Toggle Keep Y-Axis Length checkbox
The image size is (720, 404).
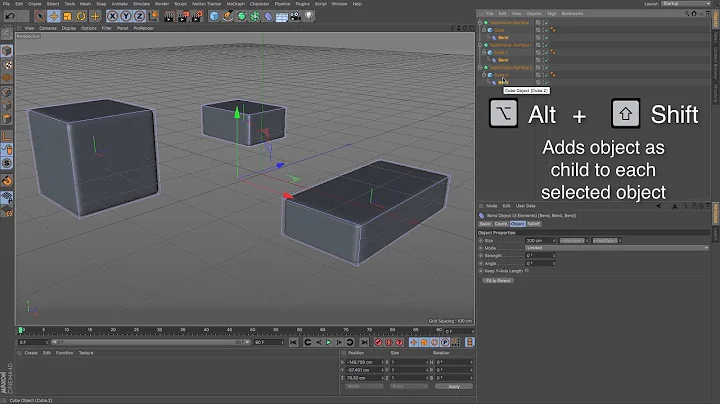(527, 271)
